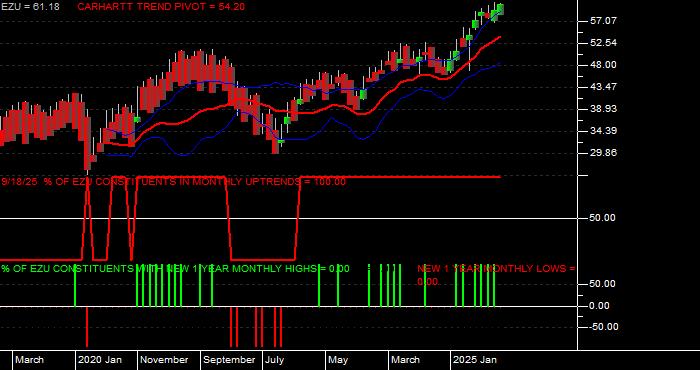
Task: Click the September date label
Action: (229, 360)
